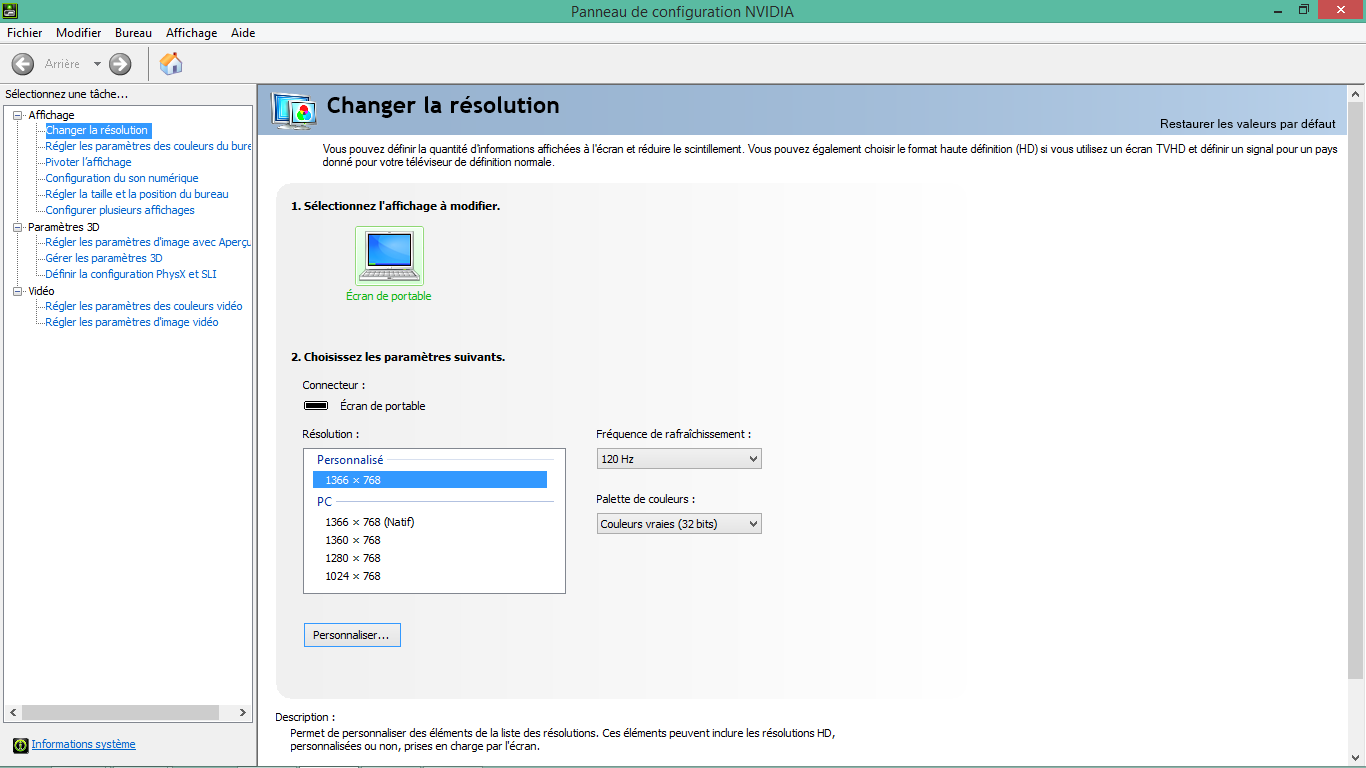Open the Fichier menu
Image resolution: width=1366 pixels, height=768 pixels.
coord(25,33)
